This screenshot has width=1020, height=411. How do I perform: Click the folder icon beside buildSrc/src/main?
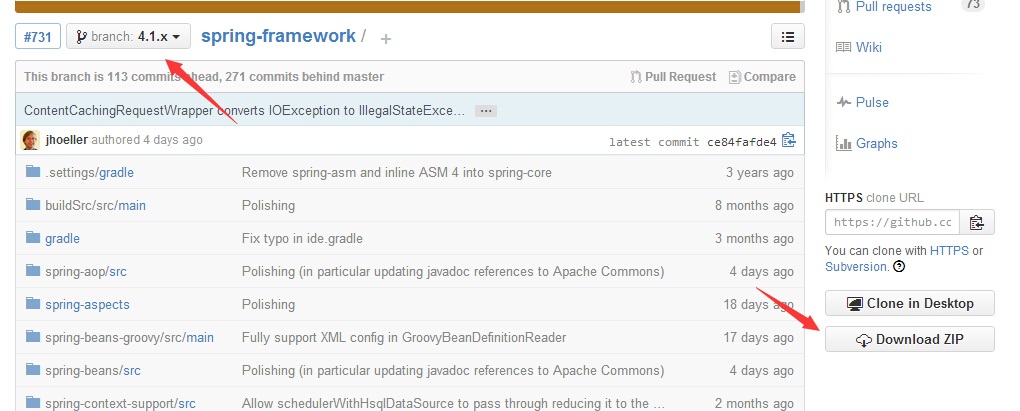[33, 205]
